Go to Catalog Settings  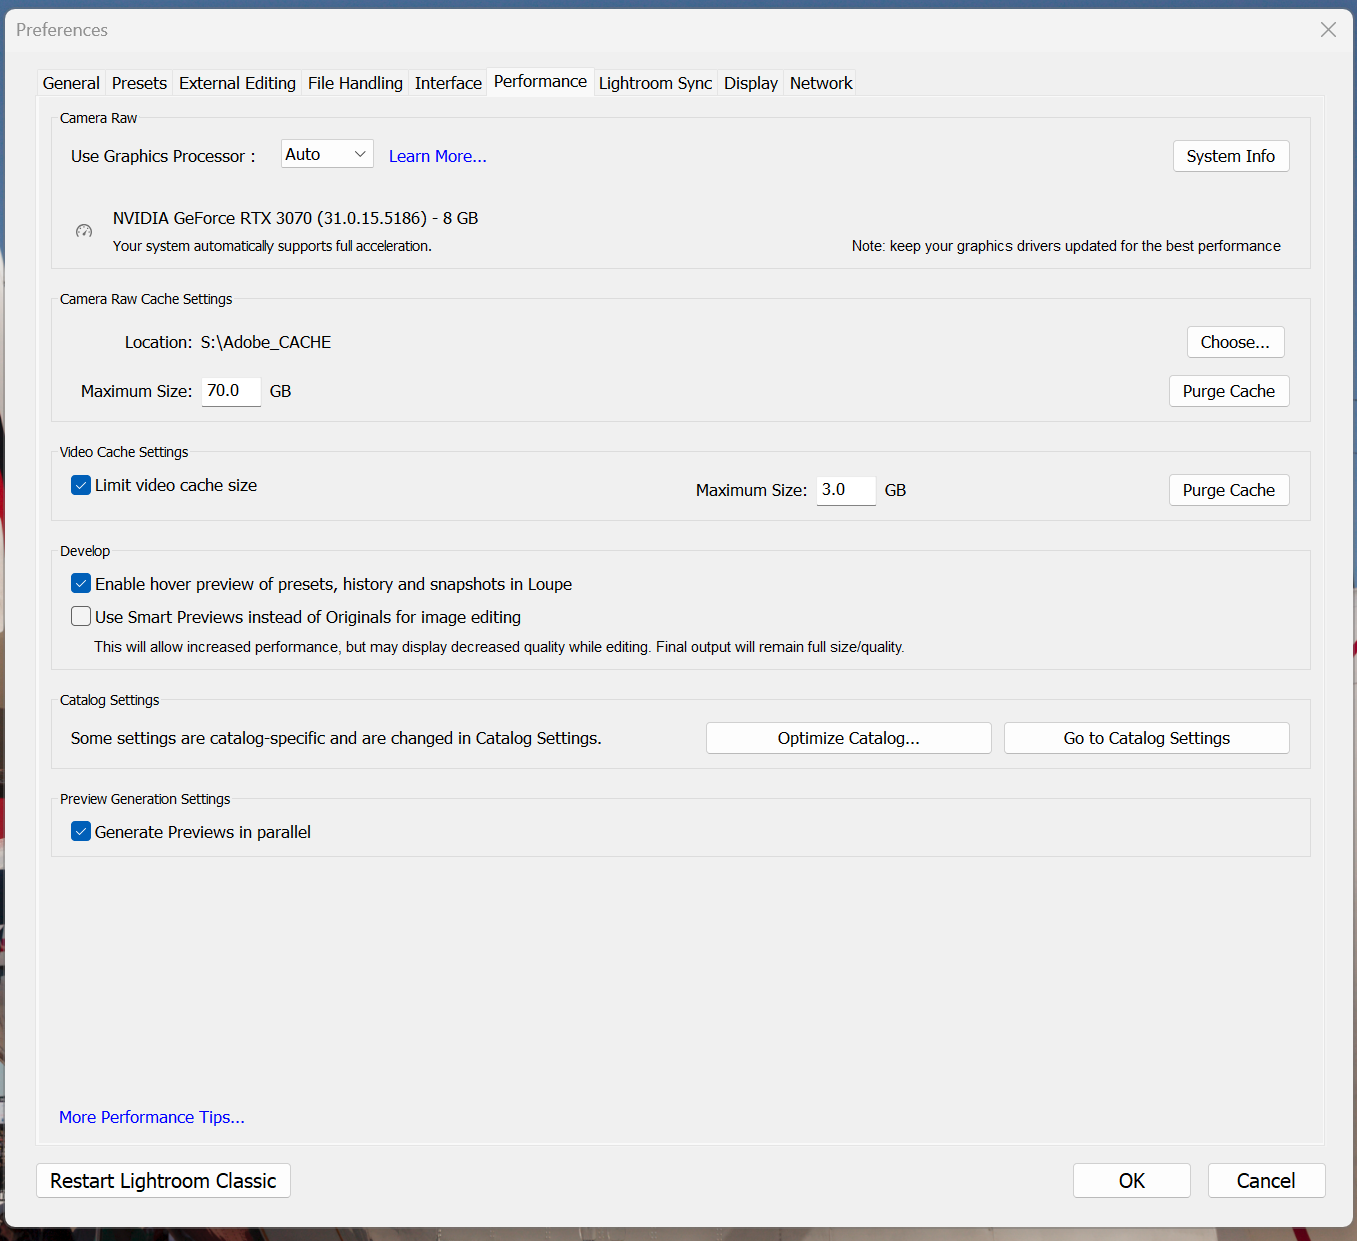(x=1146, y=737)
